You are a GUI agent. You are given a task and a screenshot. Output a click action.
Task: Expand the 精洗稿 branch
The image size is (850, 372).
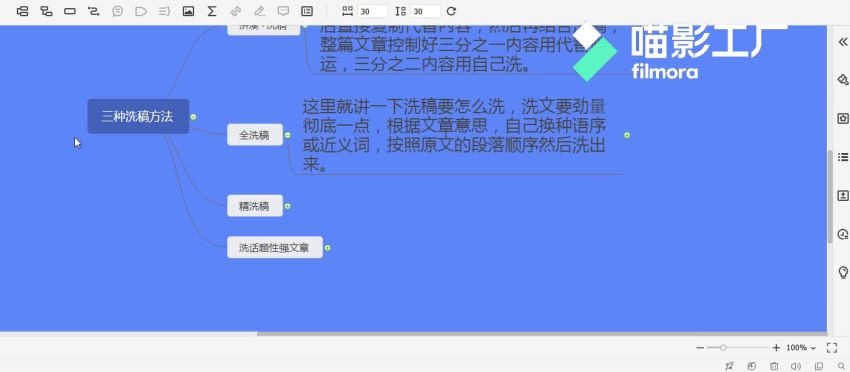tap(287, 206)
